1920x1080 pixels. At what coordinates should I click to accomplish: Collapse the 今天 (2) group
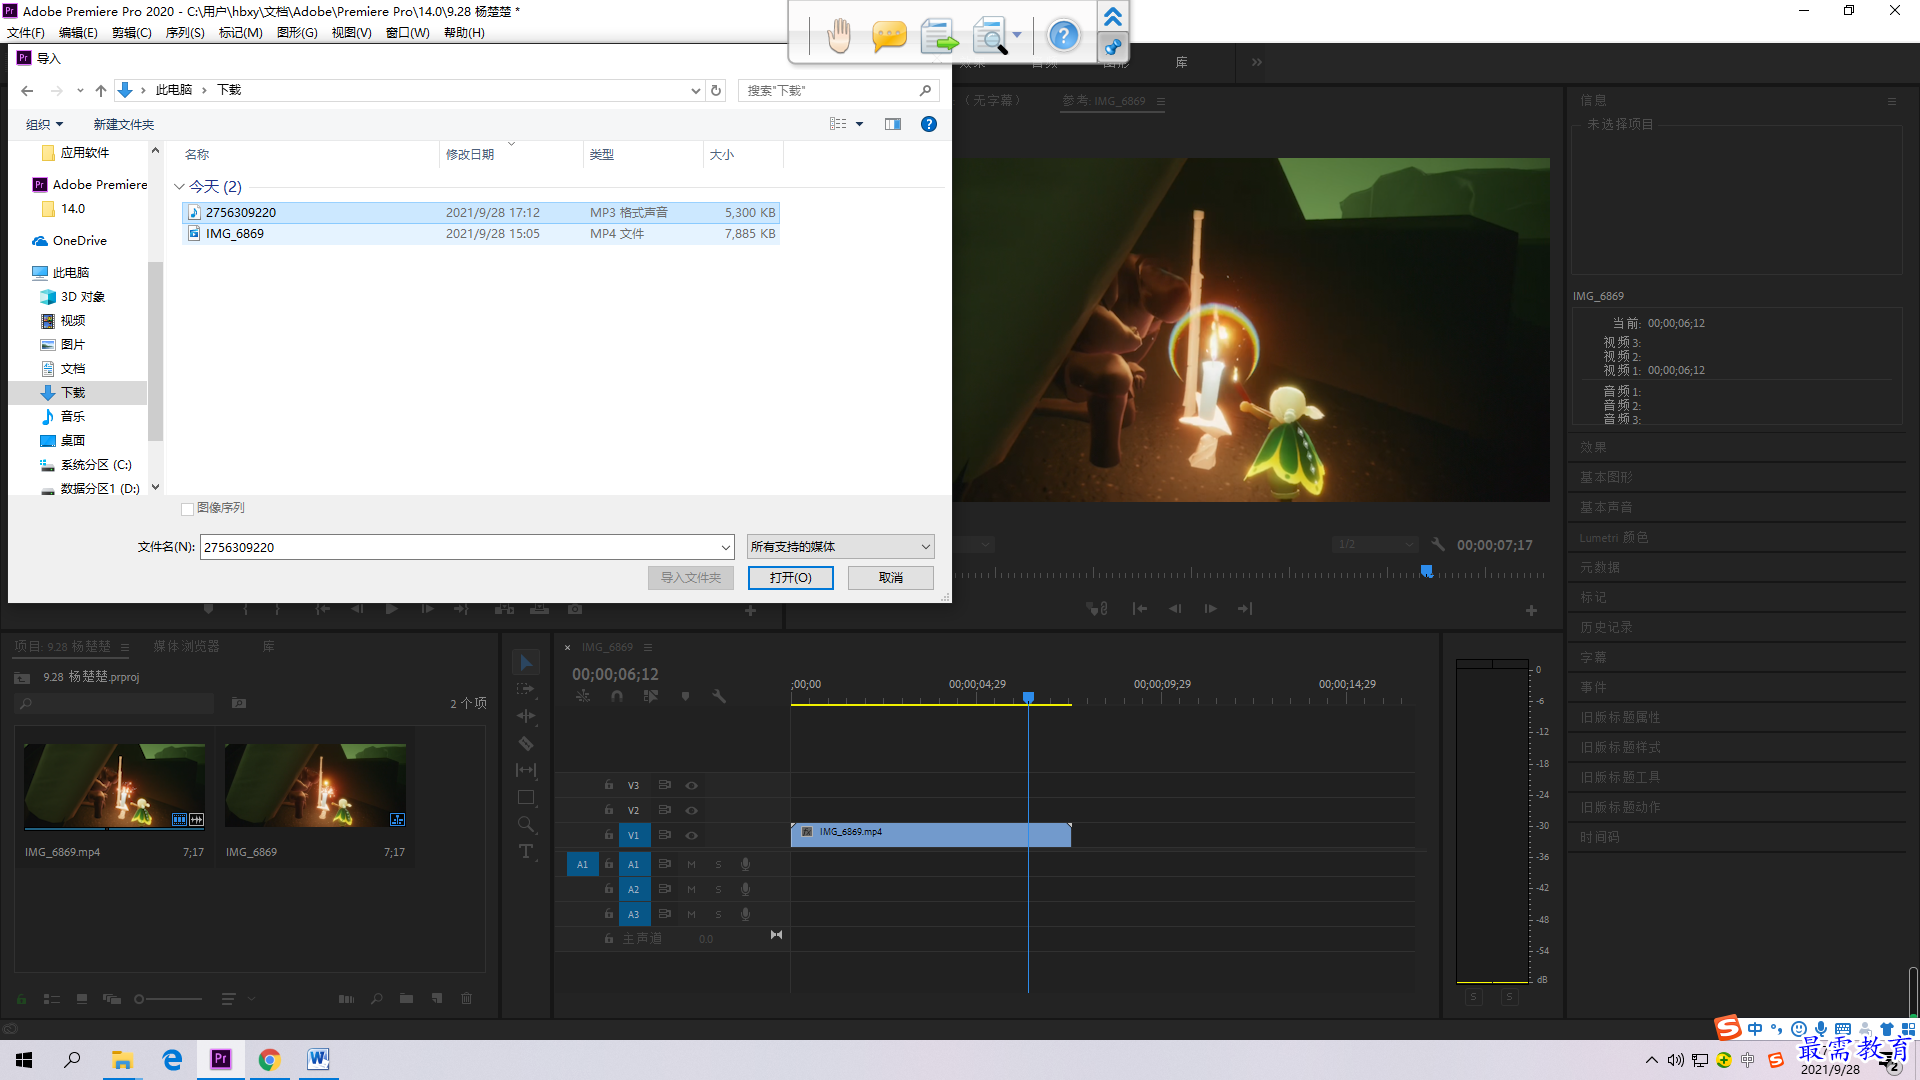point(179,186)
